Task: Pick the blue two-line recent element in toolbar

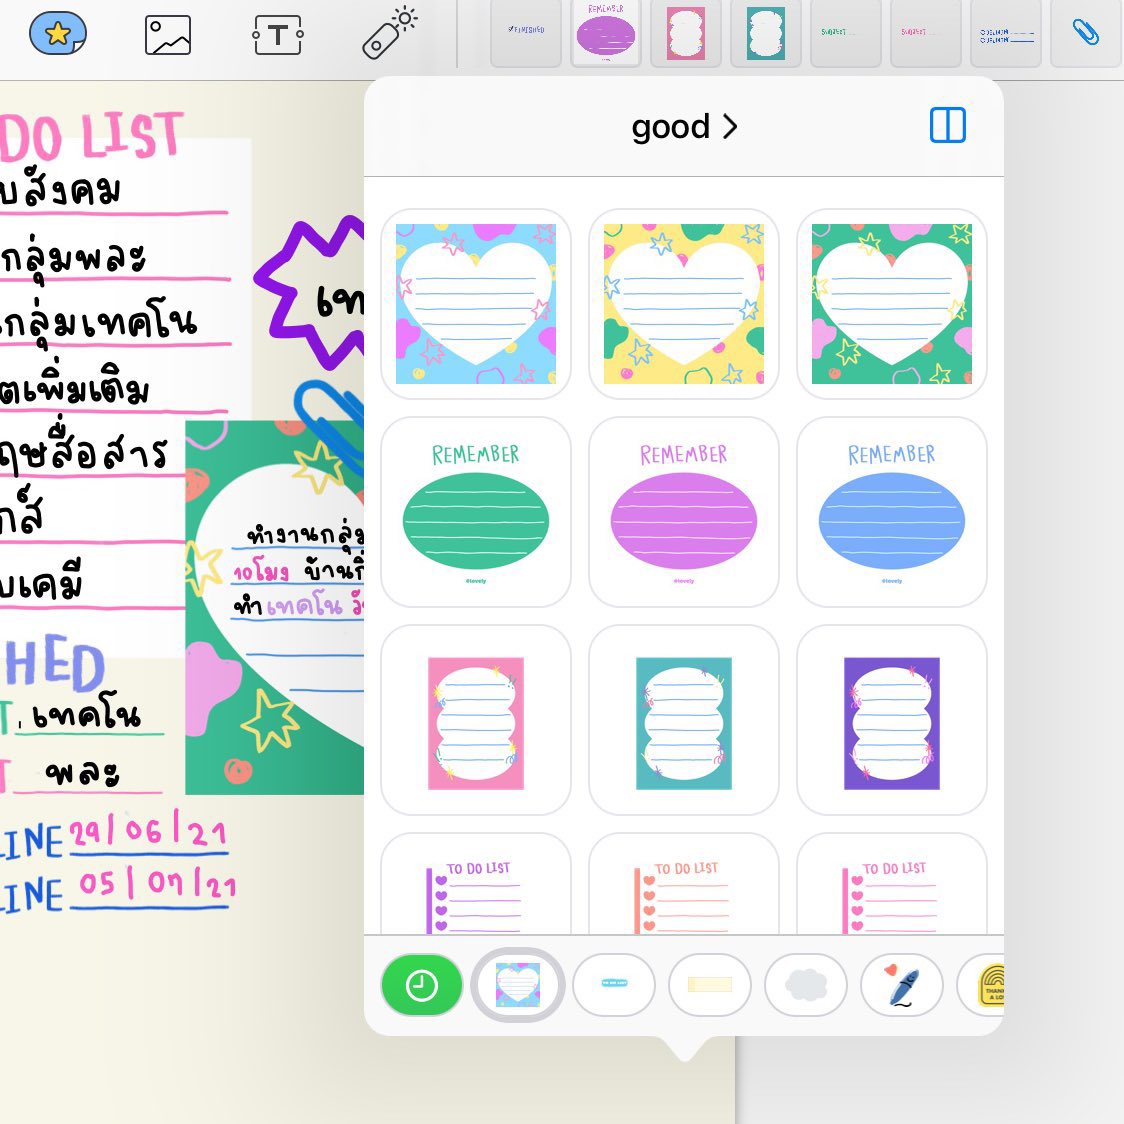Action: coord(1006,33)
